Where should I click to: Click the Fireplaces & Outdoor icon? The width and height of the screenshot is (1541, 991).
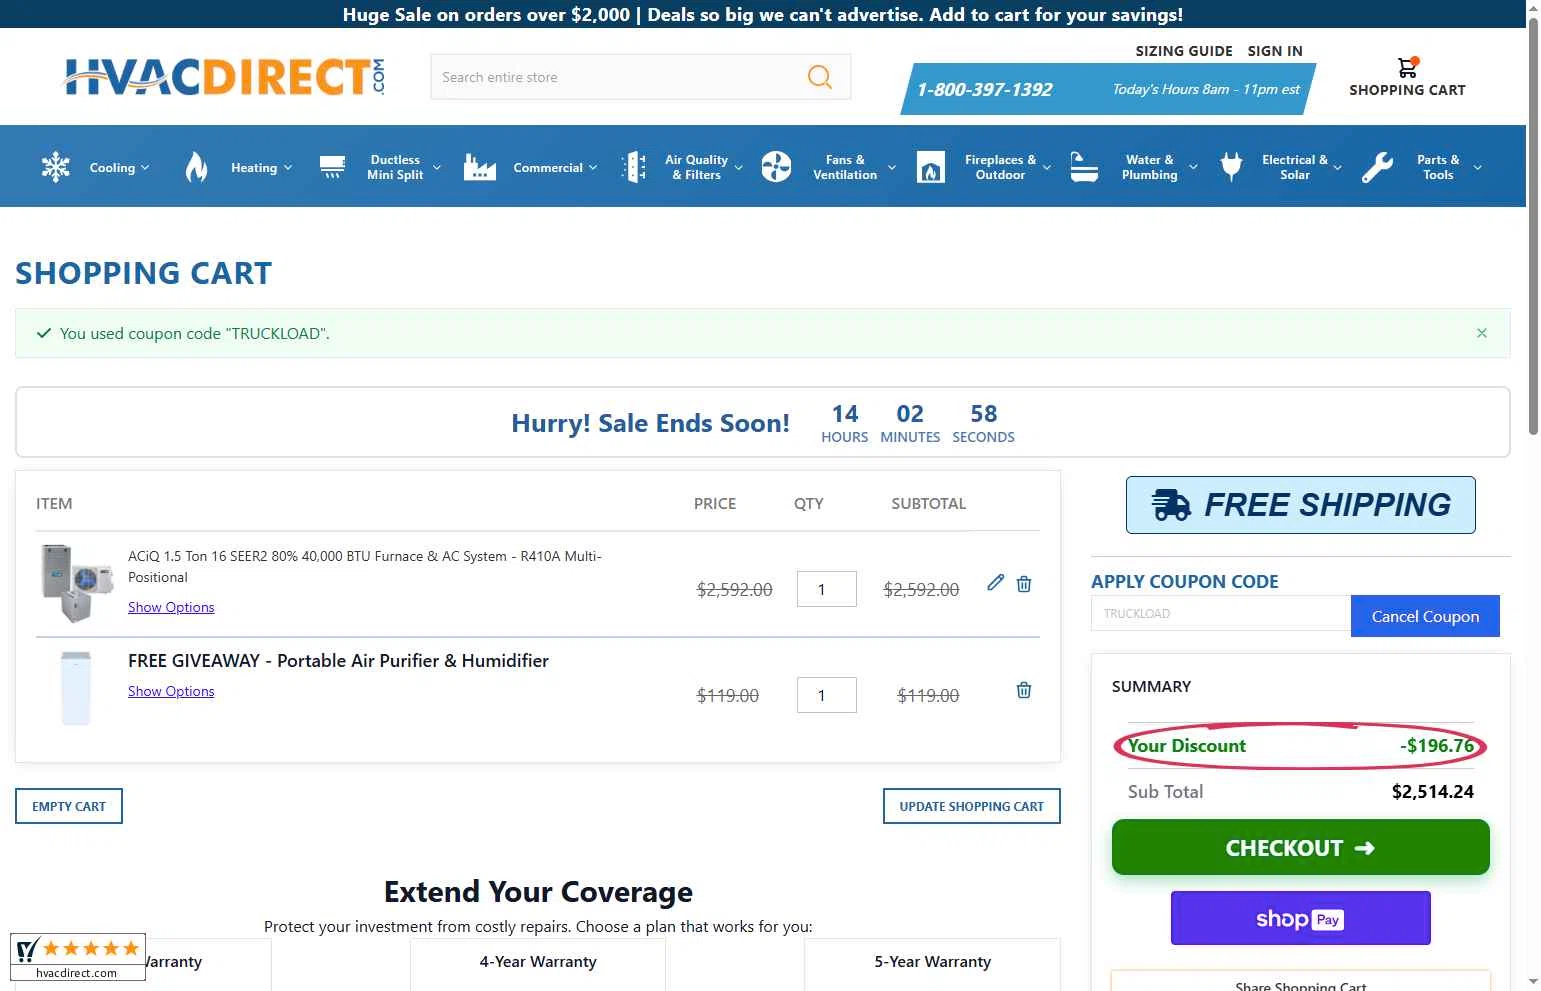point(931,167)
